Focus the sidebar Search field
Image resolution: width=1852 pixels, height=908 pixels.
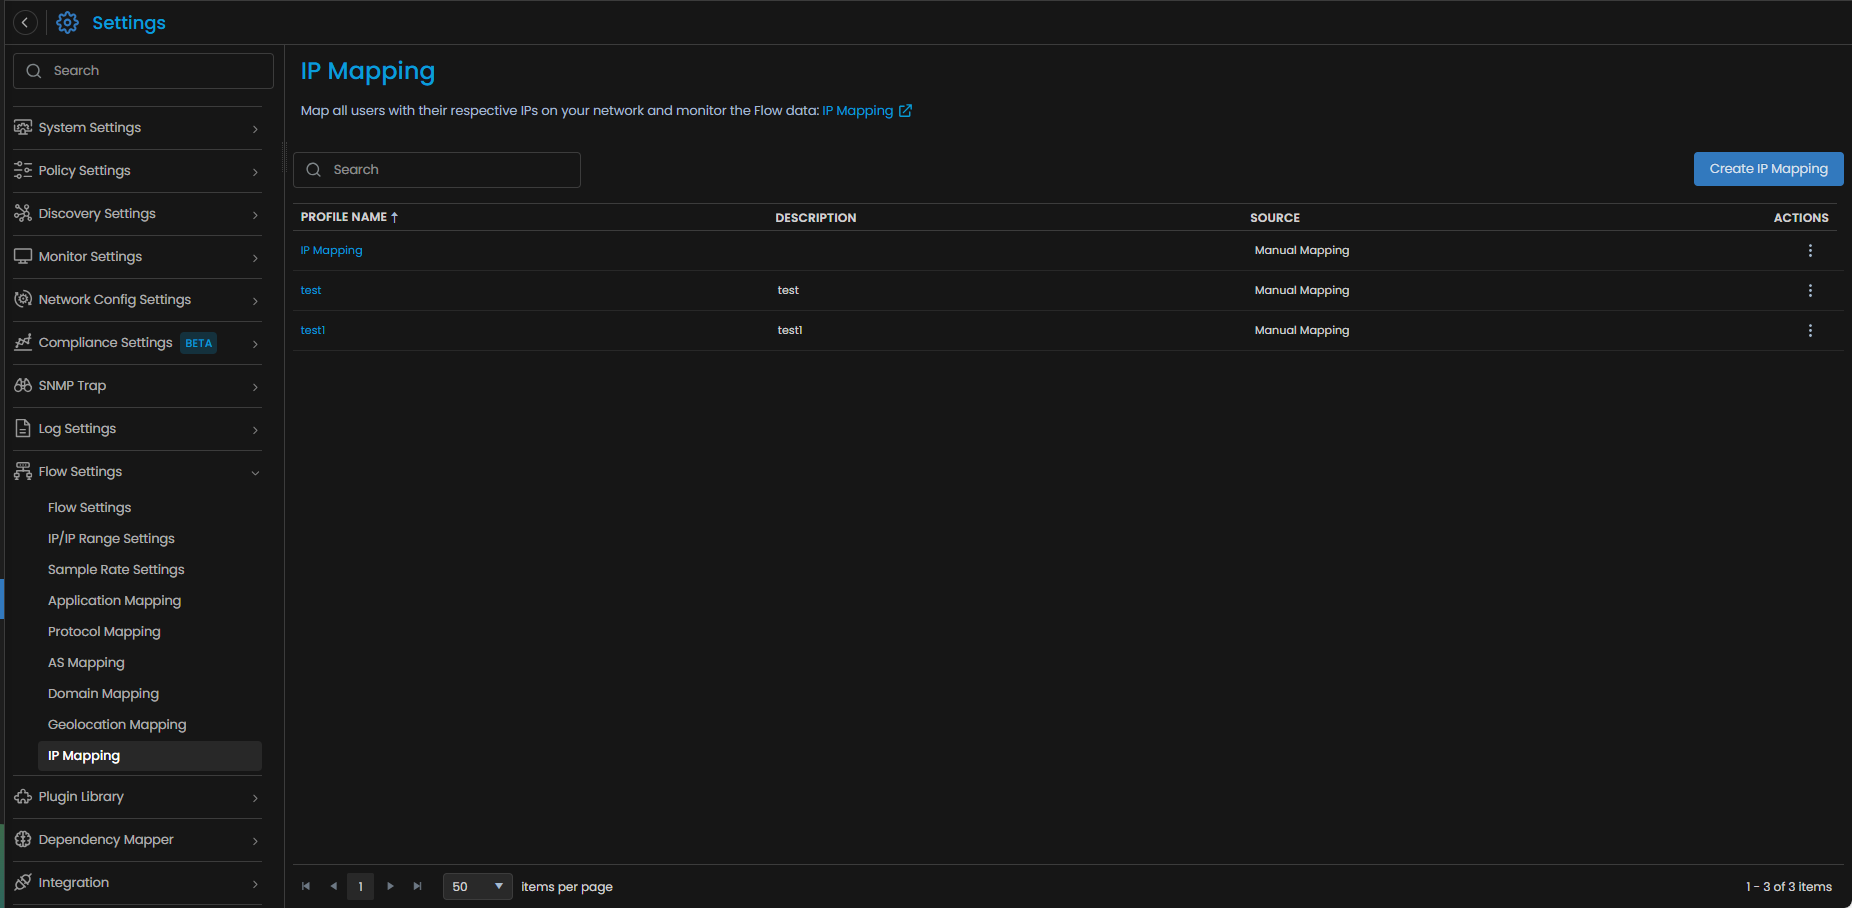point(143,71)
